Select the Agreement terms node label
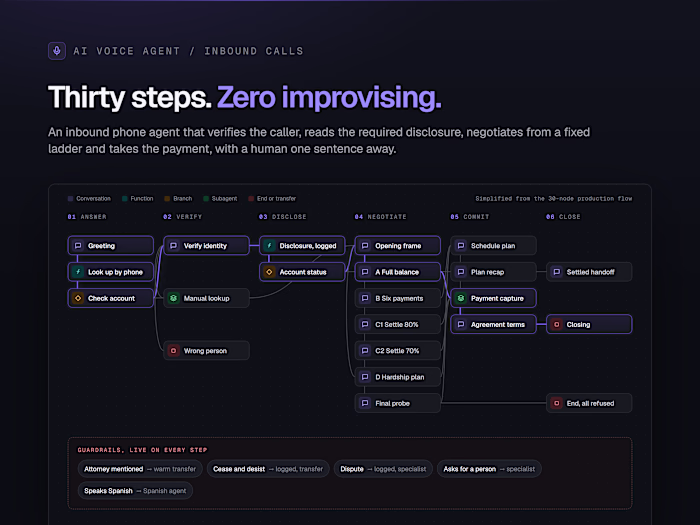 498,325
